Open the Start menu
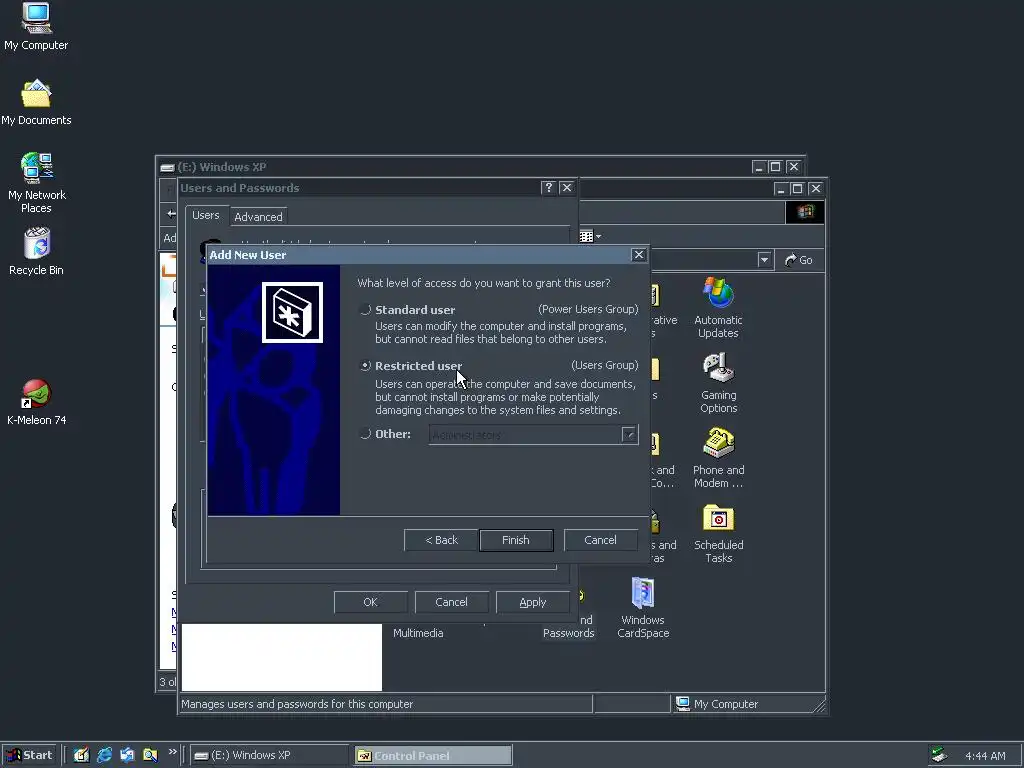 [x=29, y=756]
